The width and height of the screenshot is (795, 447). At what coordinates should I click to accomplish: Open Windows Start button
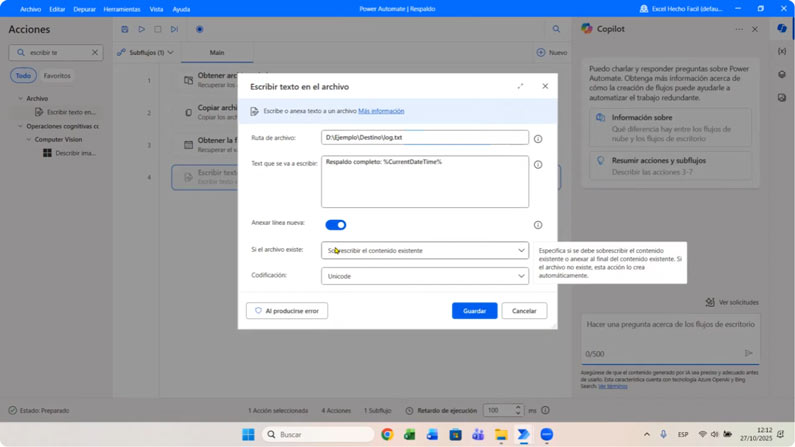coord(248,434)
